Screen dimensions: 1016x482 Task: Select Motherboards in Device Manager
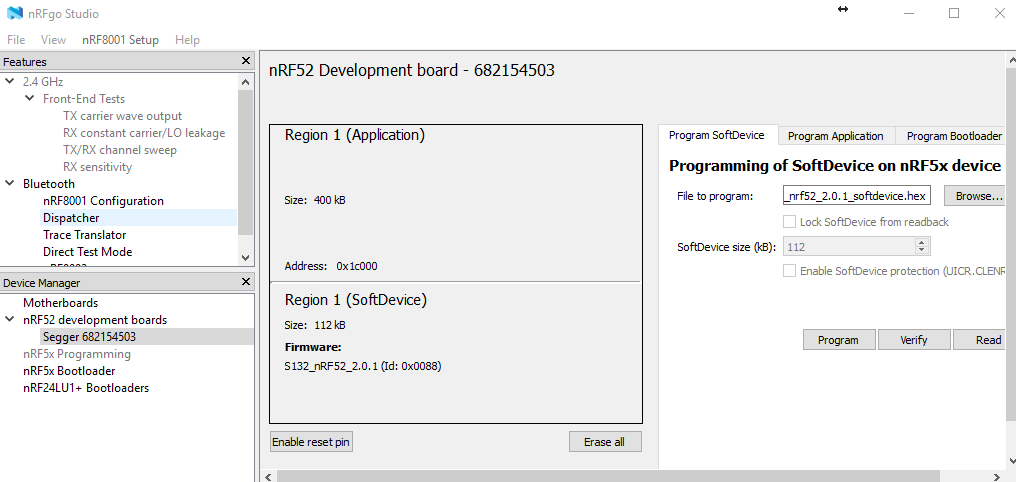[60, 303]
